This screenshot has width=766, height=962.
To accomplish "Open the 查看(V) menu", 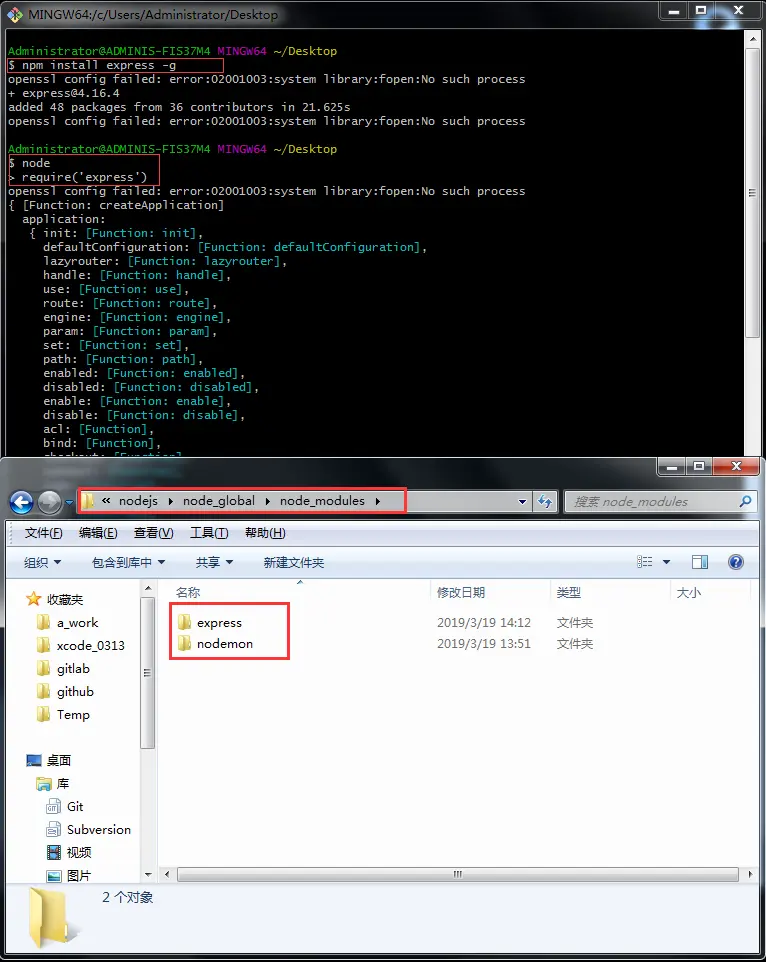I will 153,533.
